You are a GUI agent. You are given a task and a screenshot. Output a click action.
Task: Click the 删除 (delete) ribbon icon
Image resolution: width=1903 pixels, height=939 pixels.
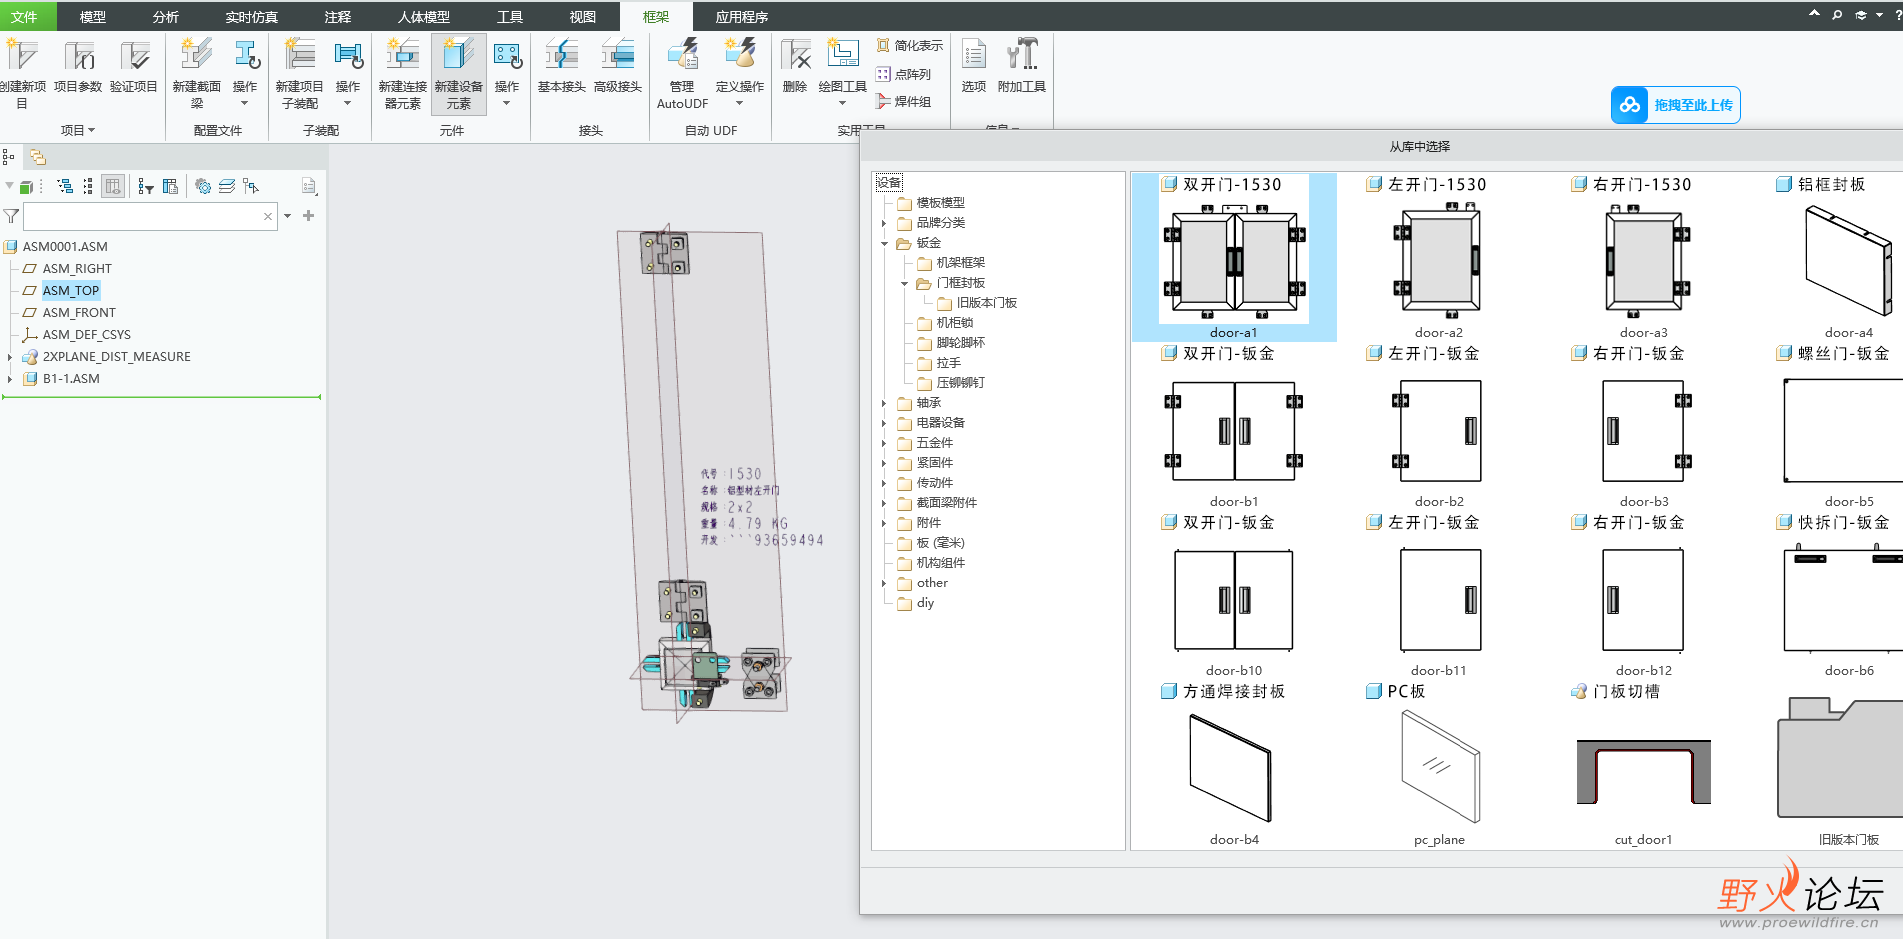point(795,66)
